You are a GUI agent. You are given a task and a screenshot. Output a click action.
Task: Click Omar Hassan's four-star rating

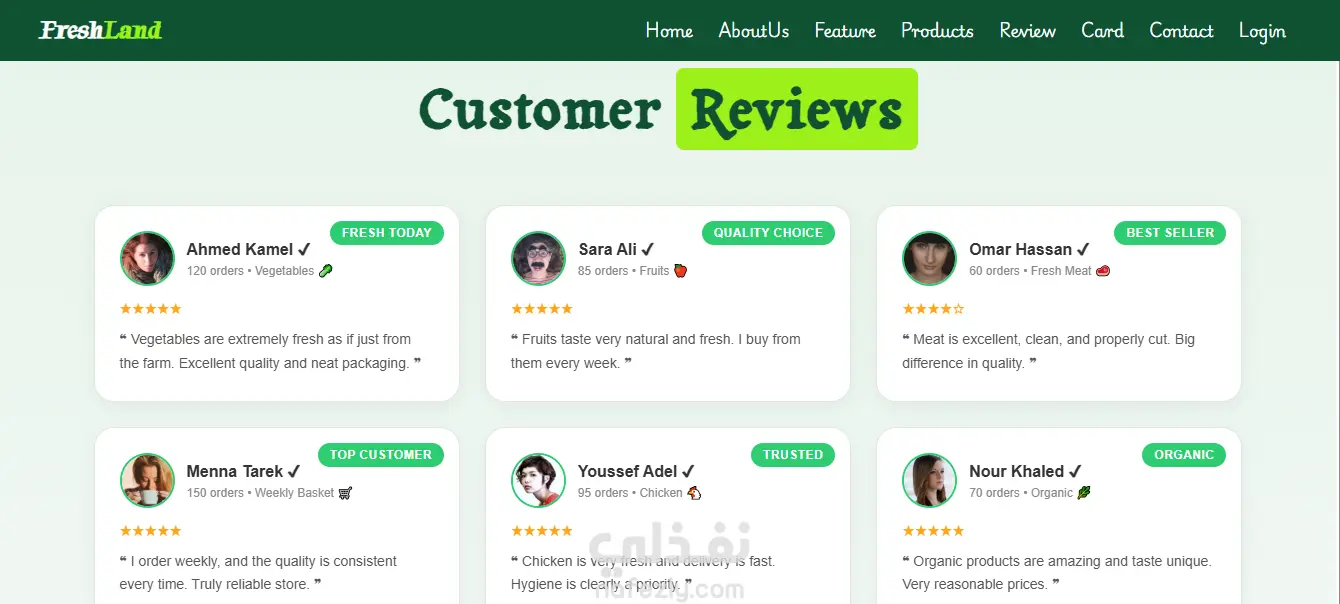933,309
